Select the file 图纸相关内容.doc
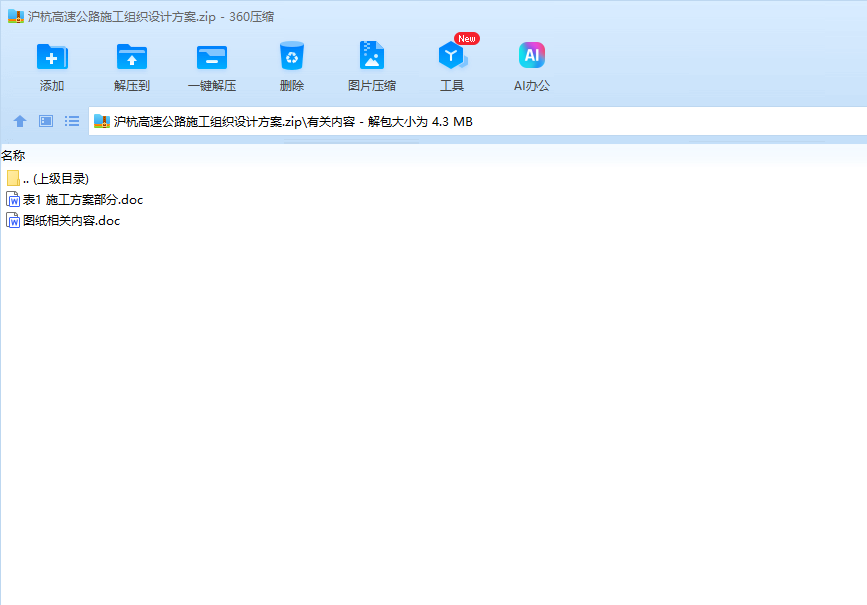The height and width of the screenshot is (605, 867). click(63, 220)
